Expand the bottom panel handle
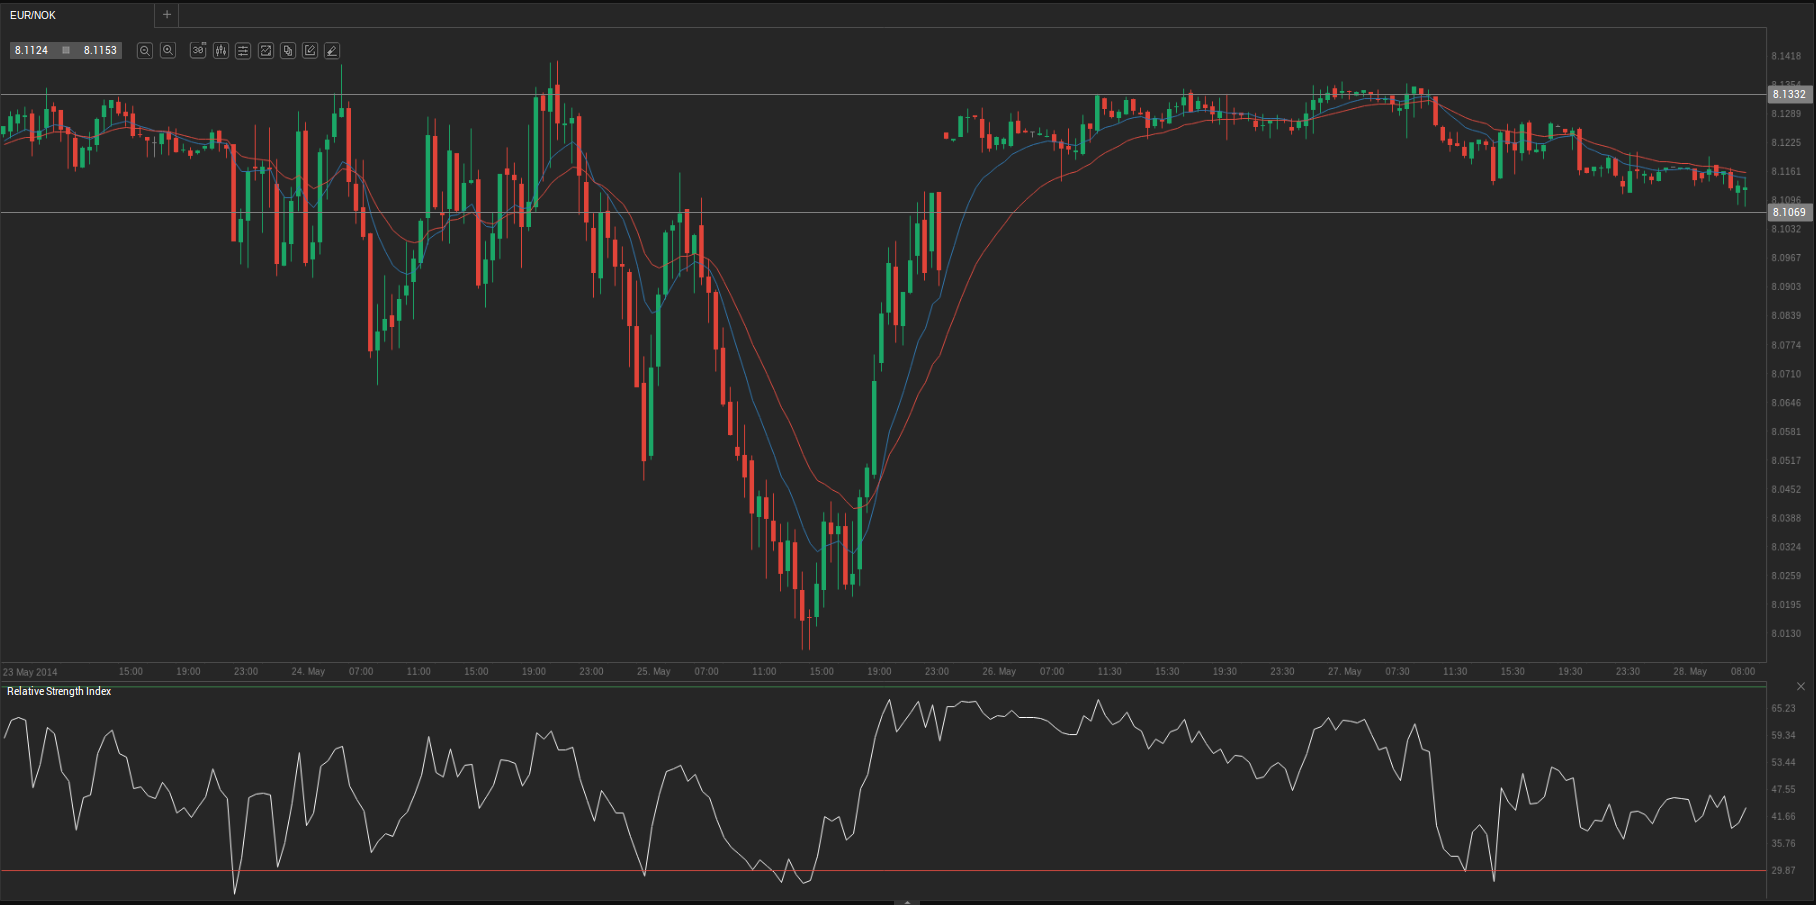Image resolution: width=1816 pixels, height=905 pixels. 906,901
